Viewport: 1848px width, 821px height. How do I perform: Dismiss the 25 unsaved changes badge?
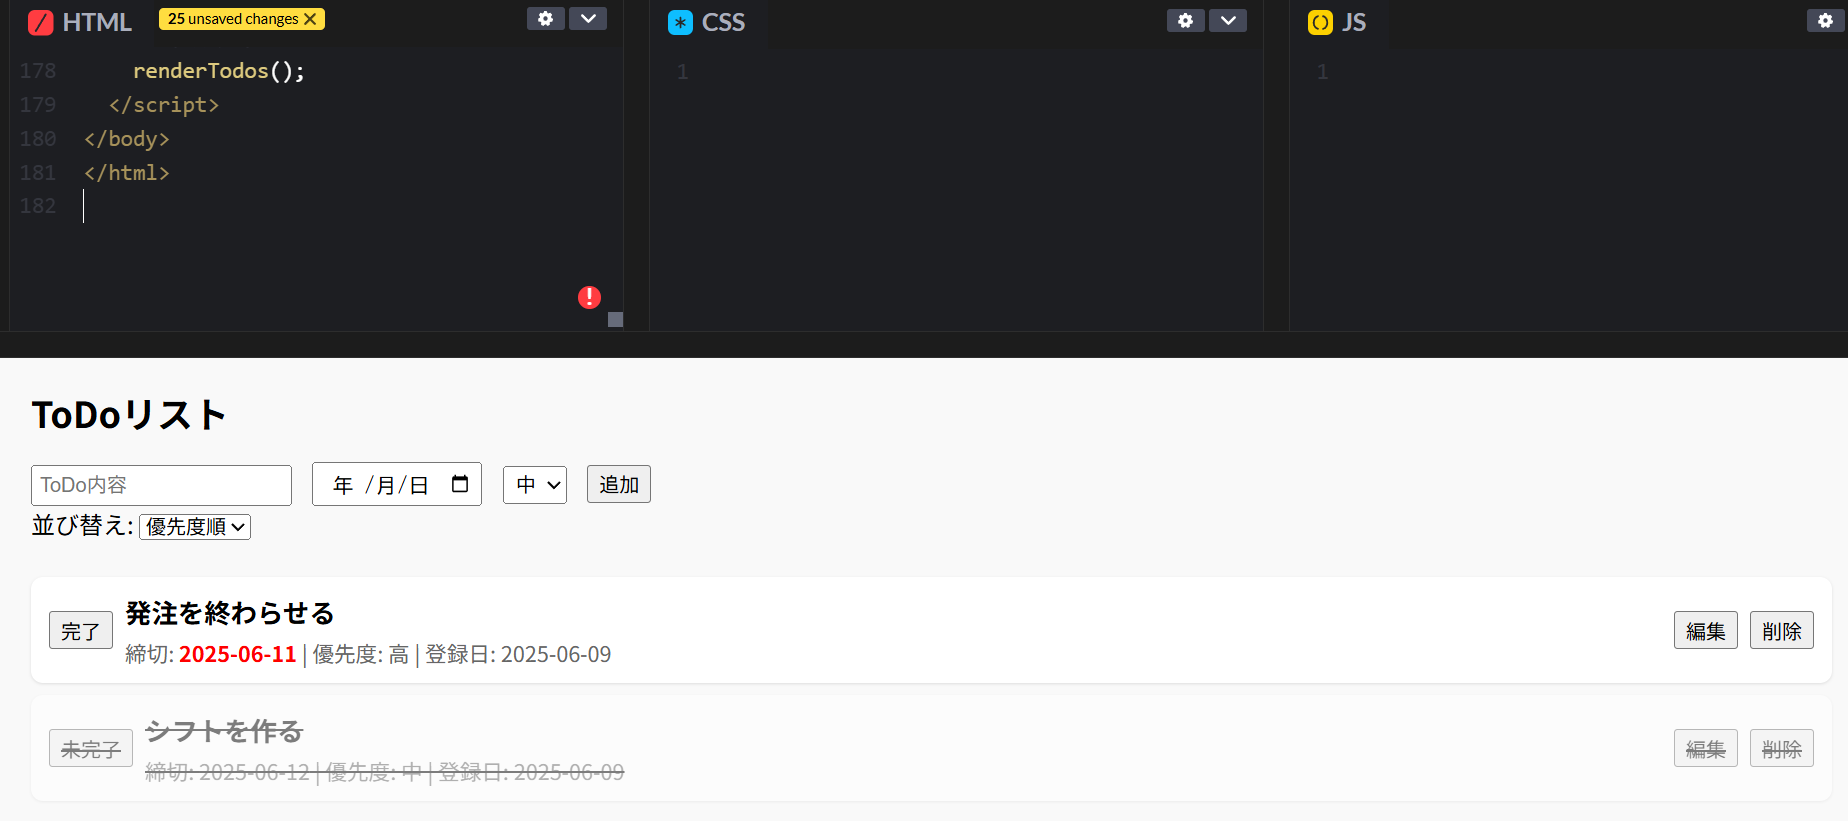tap(310, 19)
